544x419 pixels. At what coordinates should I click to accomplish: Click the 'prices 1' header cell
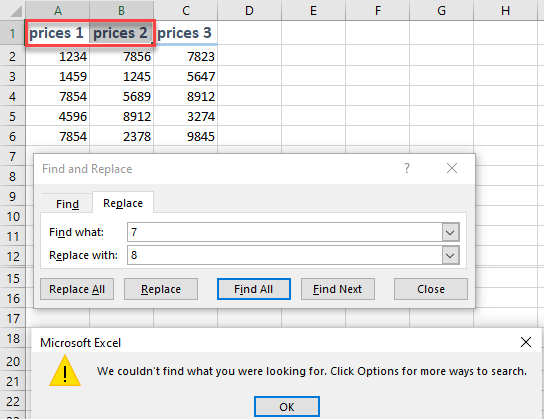click(x=58, y=33)
